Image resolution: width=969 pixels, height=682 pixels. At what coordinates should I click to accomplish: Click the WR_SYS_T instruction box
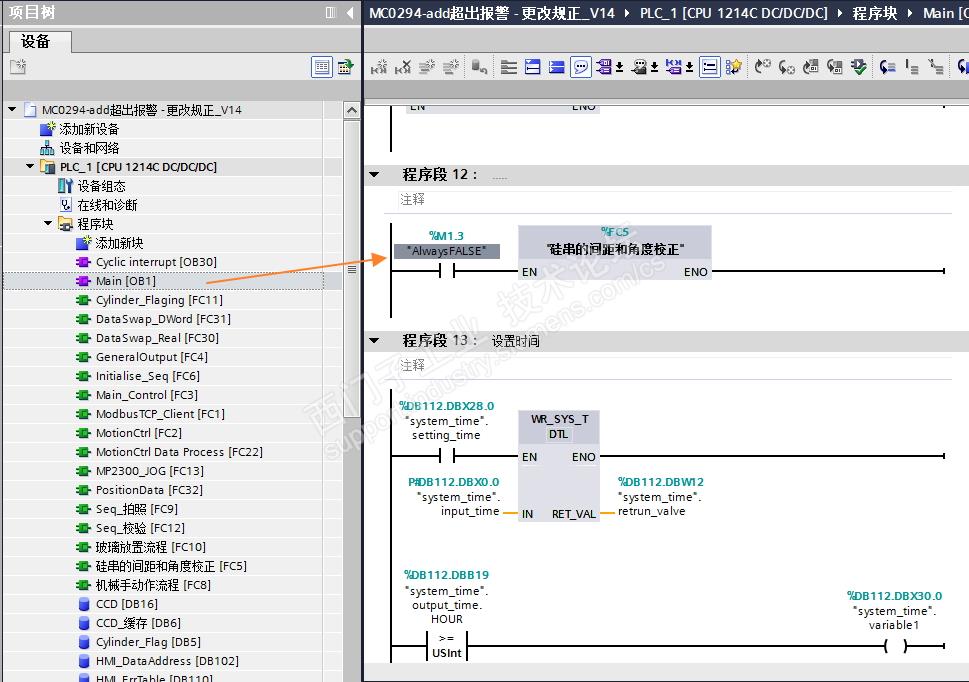point(559,467)
